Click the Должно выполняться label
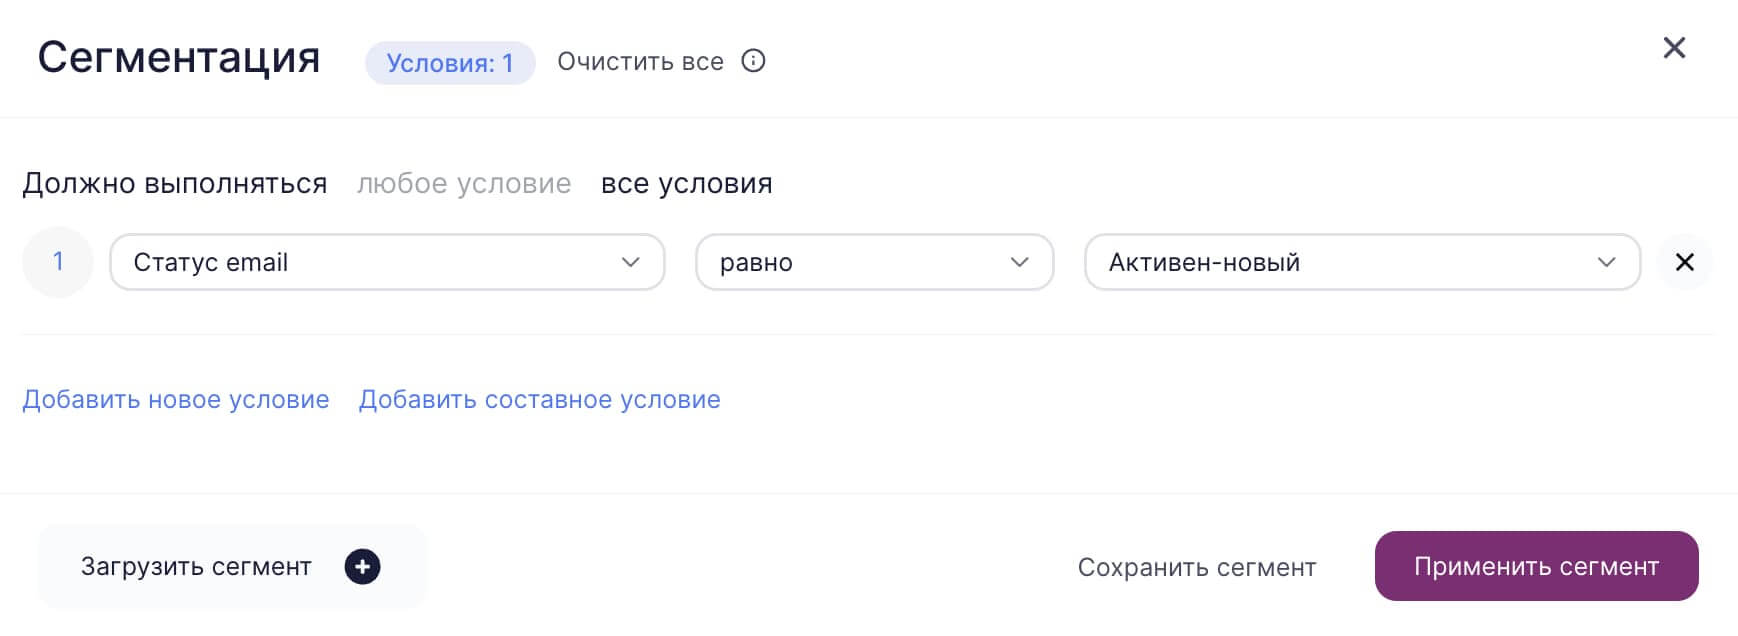 pyautogui.click(x=175, y=184)
